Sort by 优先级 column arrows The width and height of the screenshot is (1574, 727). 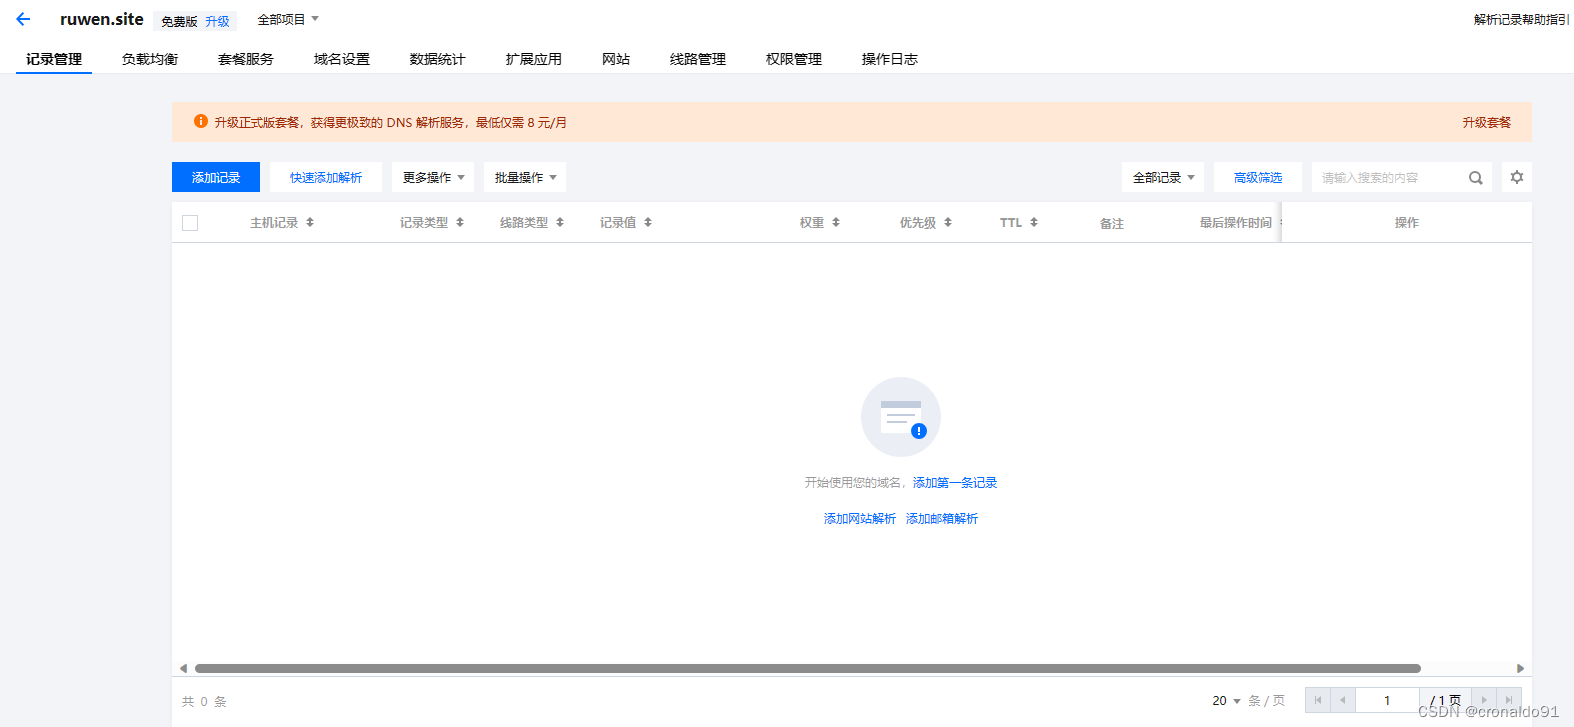coord(948,222)
